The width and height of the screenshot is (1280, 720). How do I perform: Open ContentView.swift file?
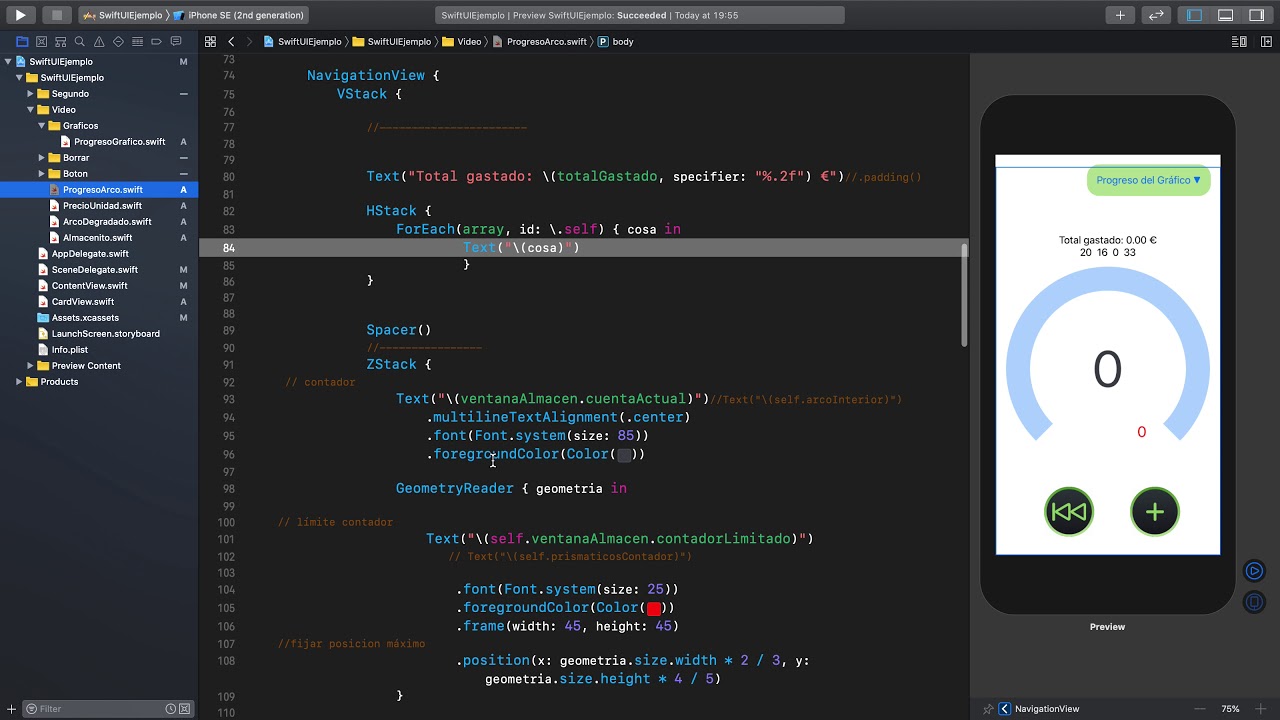(x=89, y=286)
